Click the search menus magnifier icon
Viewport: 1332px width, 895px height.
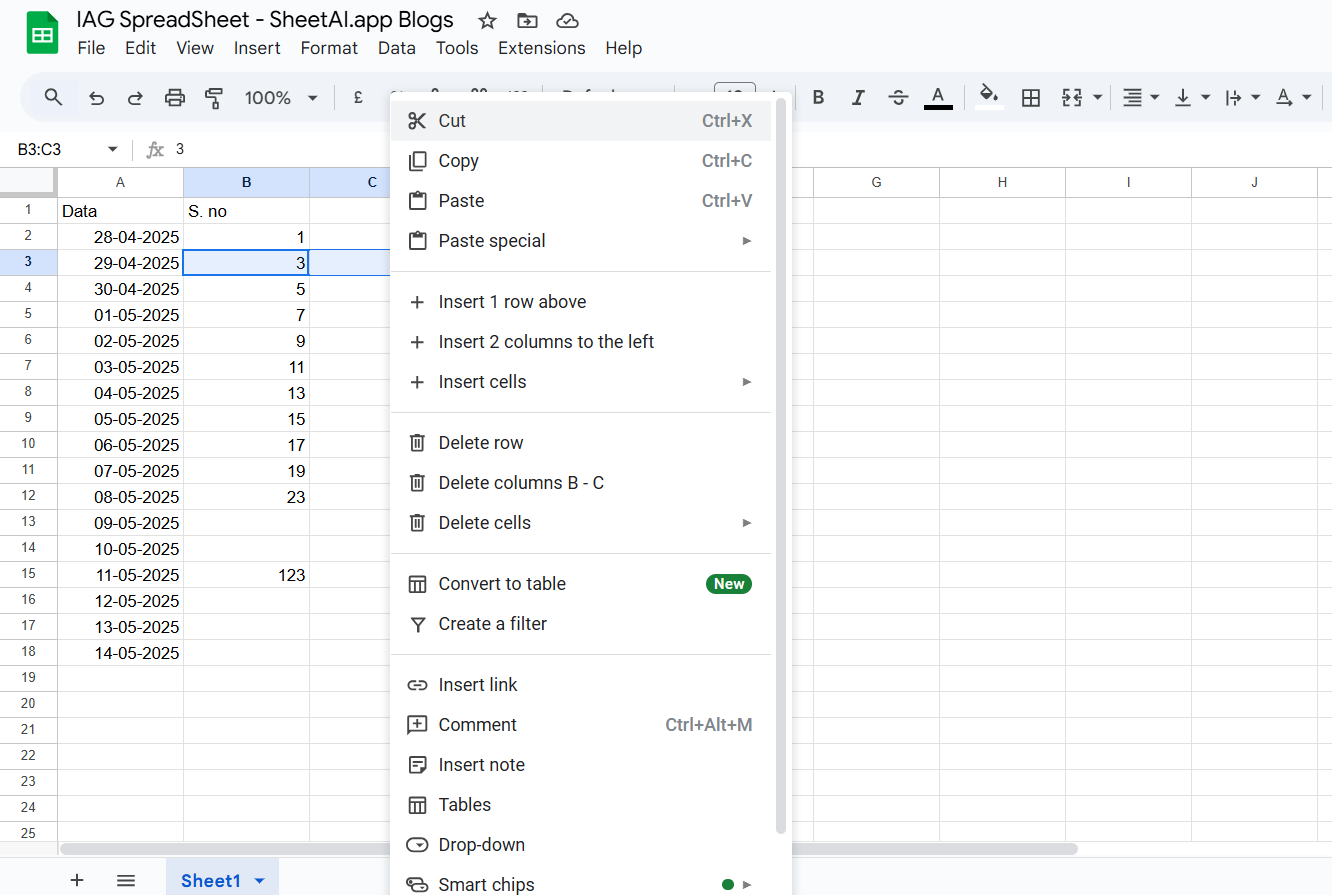pos(54,97)
